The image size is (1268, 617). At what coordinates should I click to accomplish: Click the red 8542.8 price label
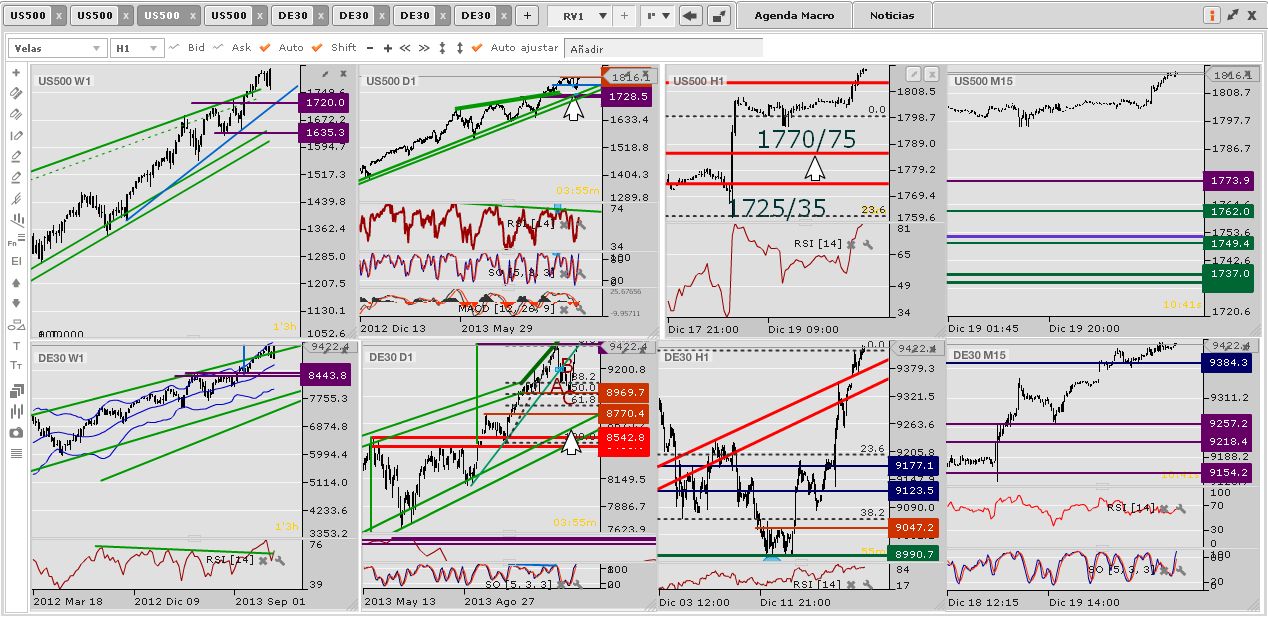coord(625,438)
